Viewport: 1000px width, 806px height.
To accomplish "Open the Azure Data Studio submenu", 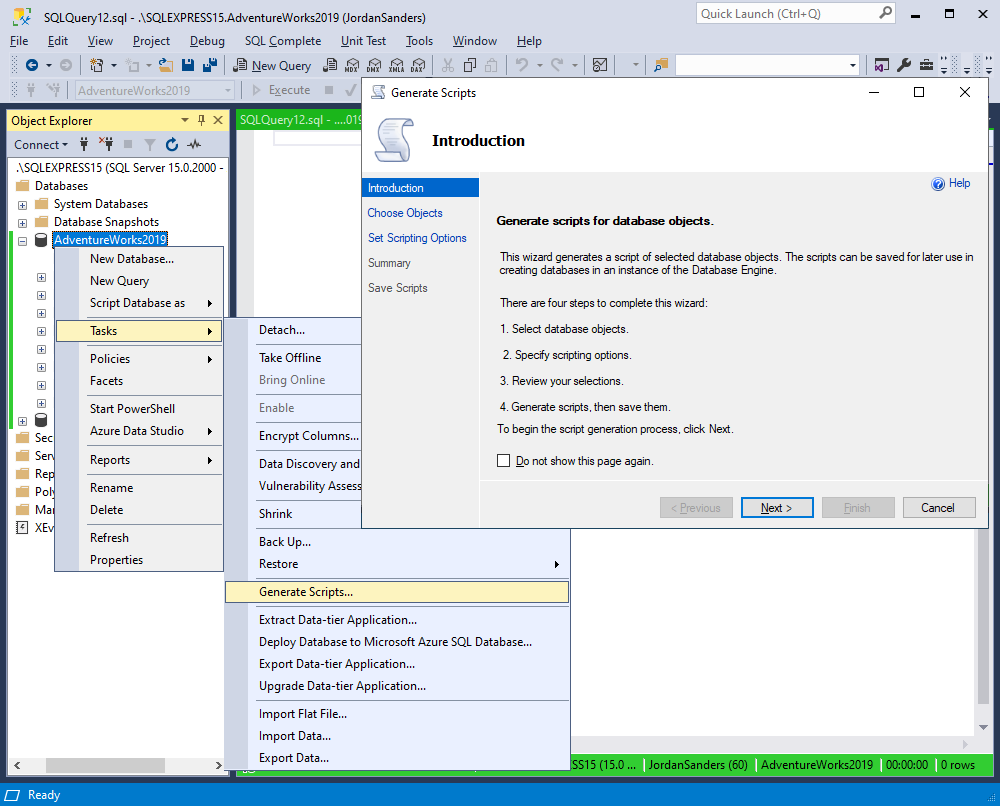I will pyautogui.click(x=139, y=431).
